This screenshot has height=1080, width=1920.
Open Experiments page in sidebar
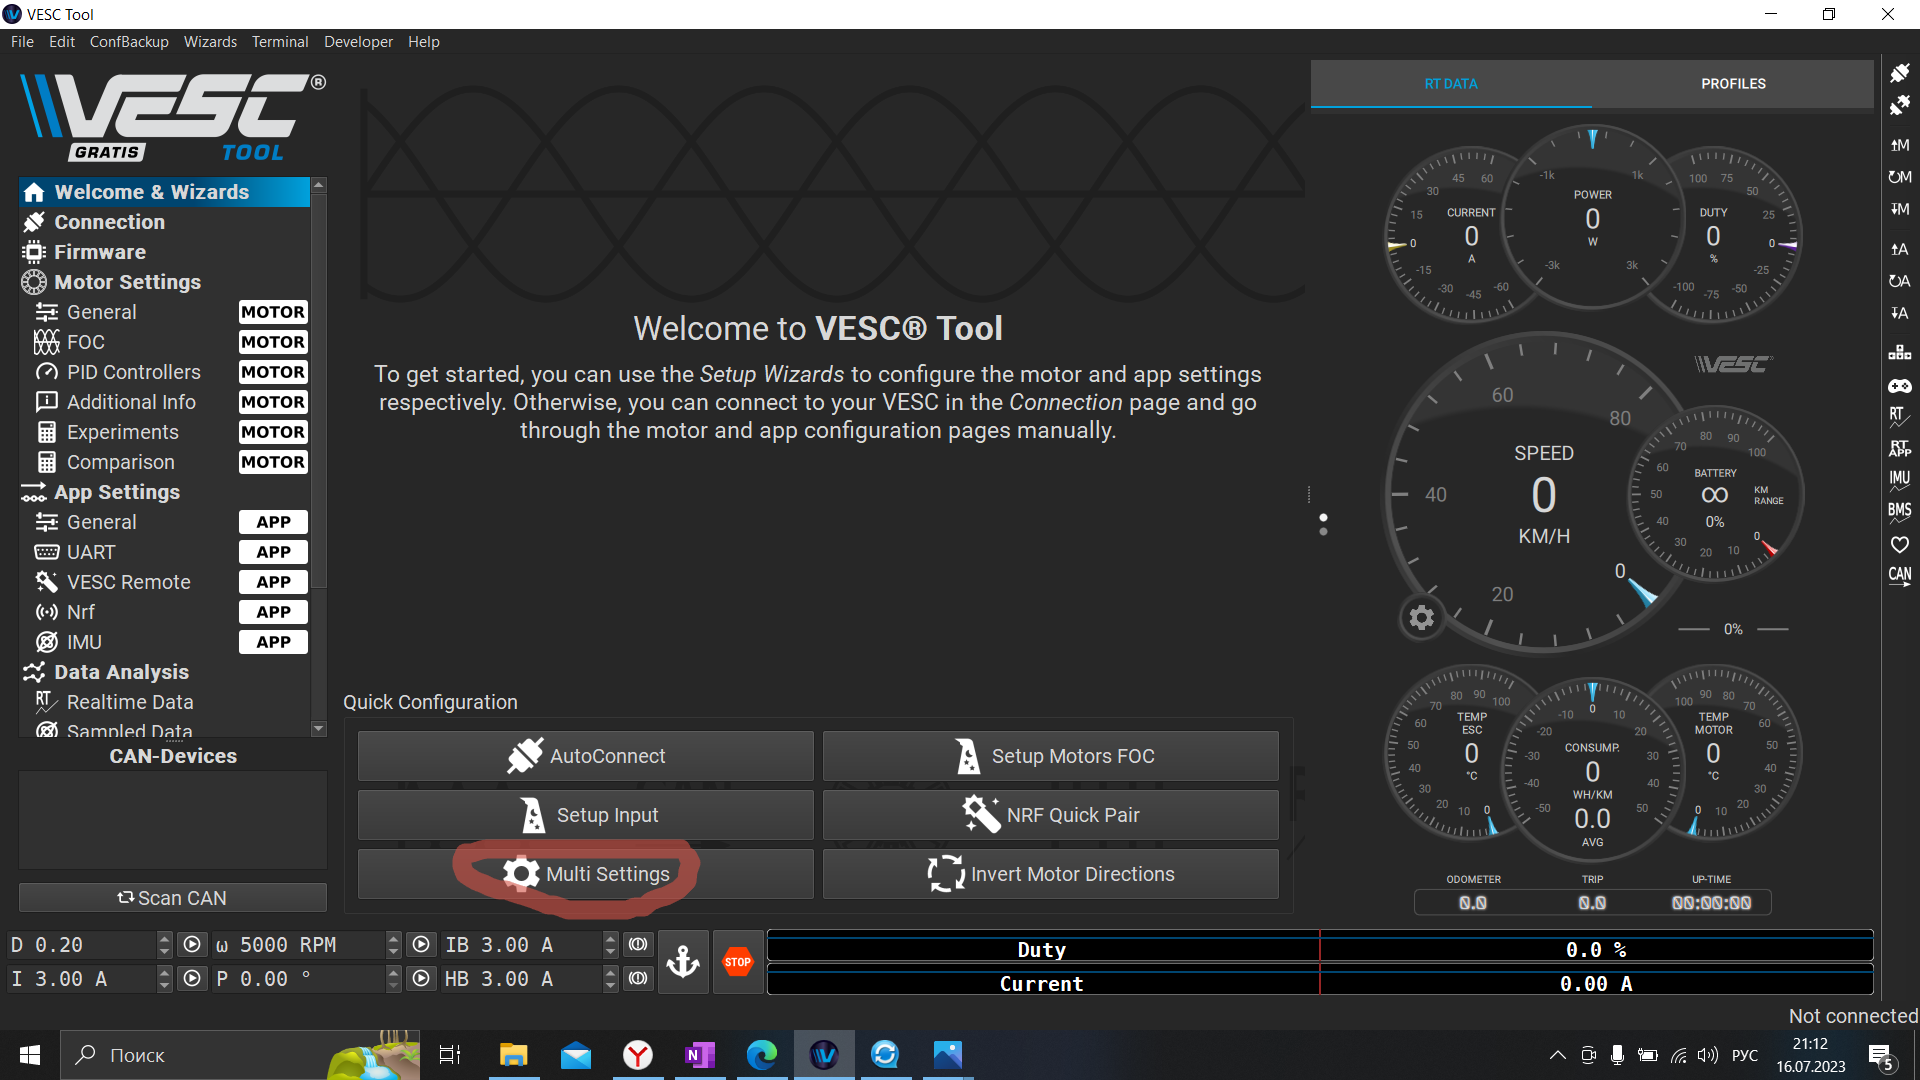click(165, 432)
